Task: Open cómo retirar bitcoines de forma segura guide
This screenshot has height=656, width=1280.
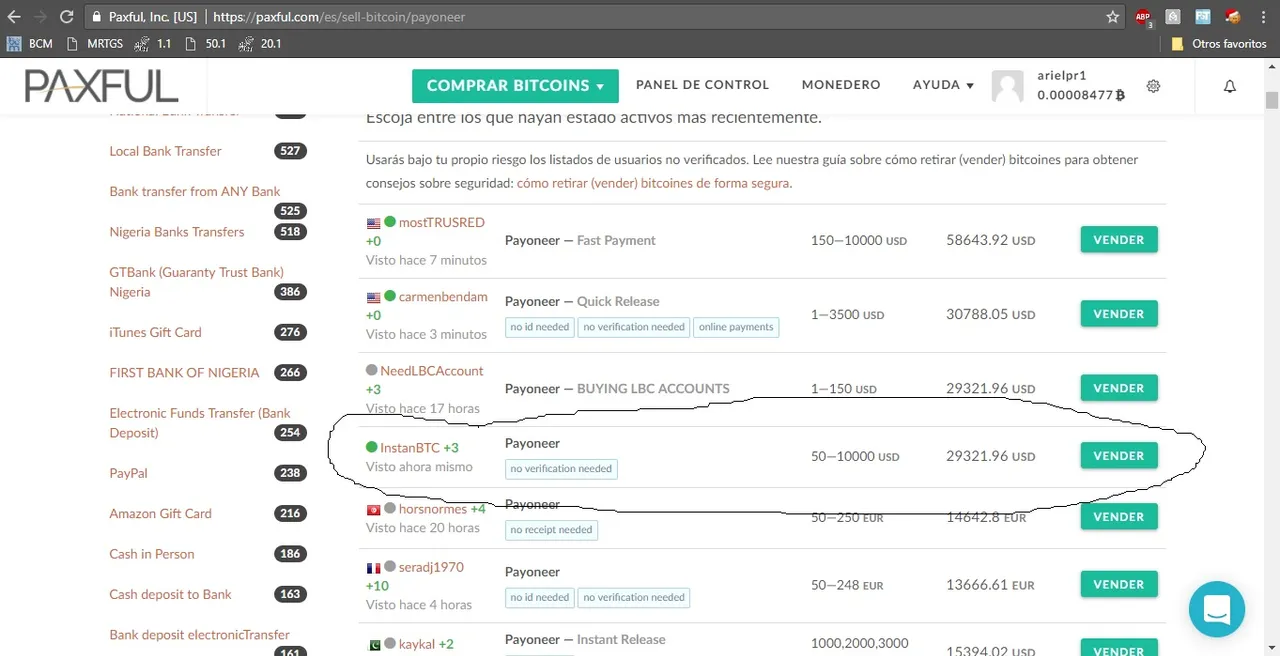Action: (x=653, y=184)
